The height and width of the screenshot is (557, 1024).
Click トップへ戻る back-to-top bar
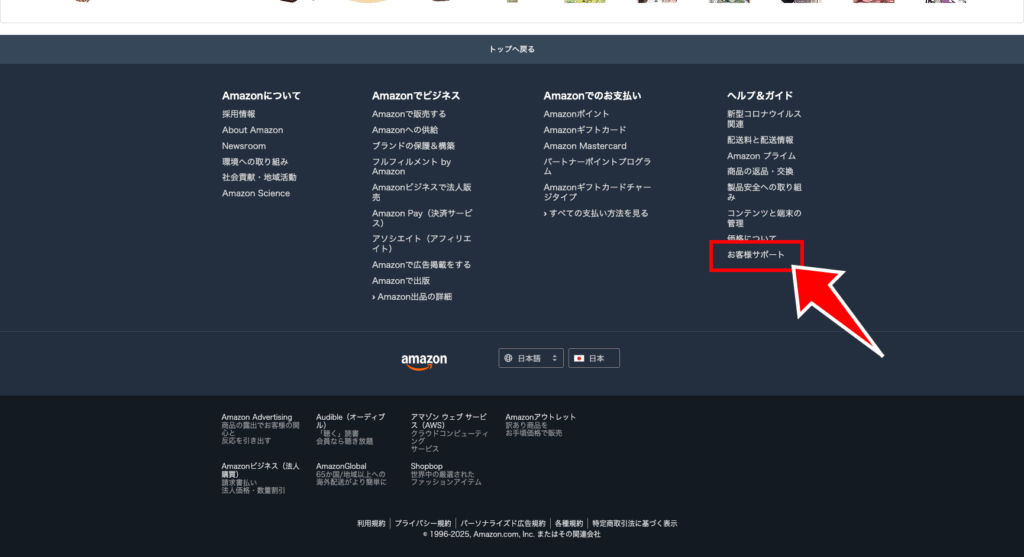pos(512,49)
